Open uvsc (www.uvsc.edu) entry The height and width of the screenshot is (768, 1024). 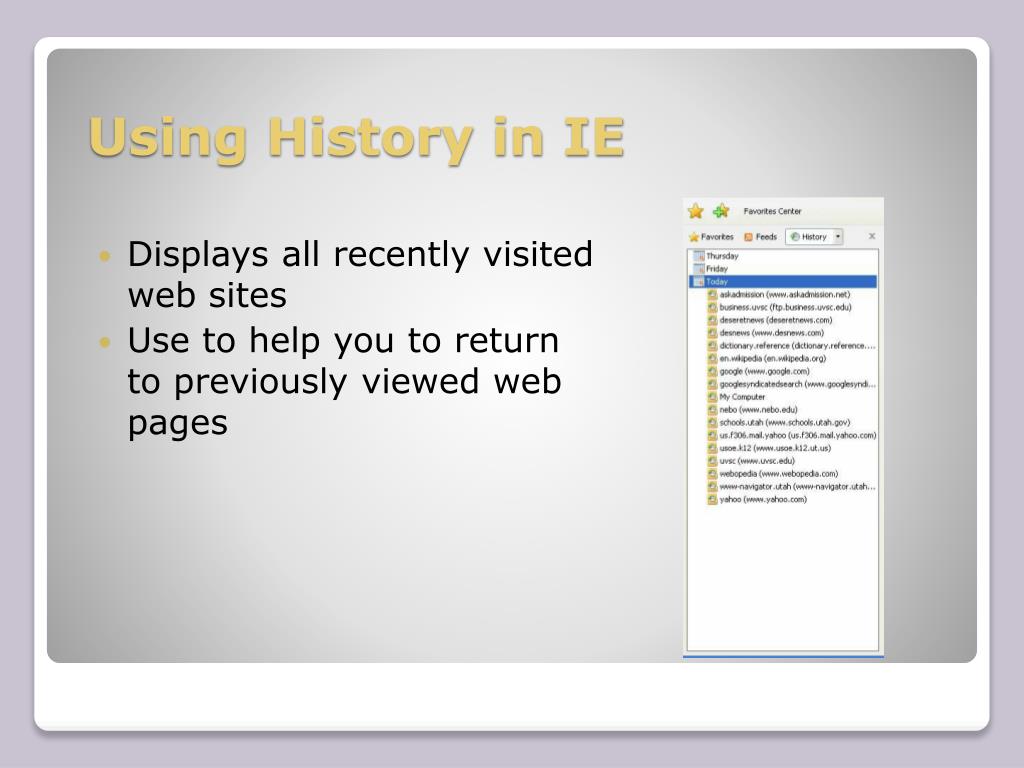752,460
